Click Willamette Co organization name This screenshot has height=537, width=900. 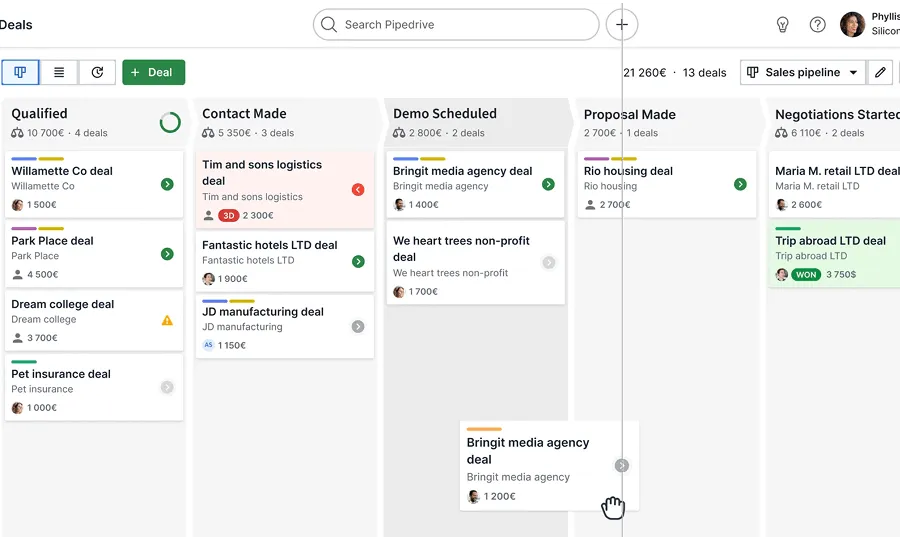point(43,186)
